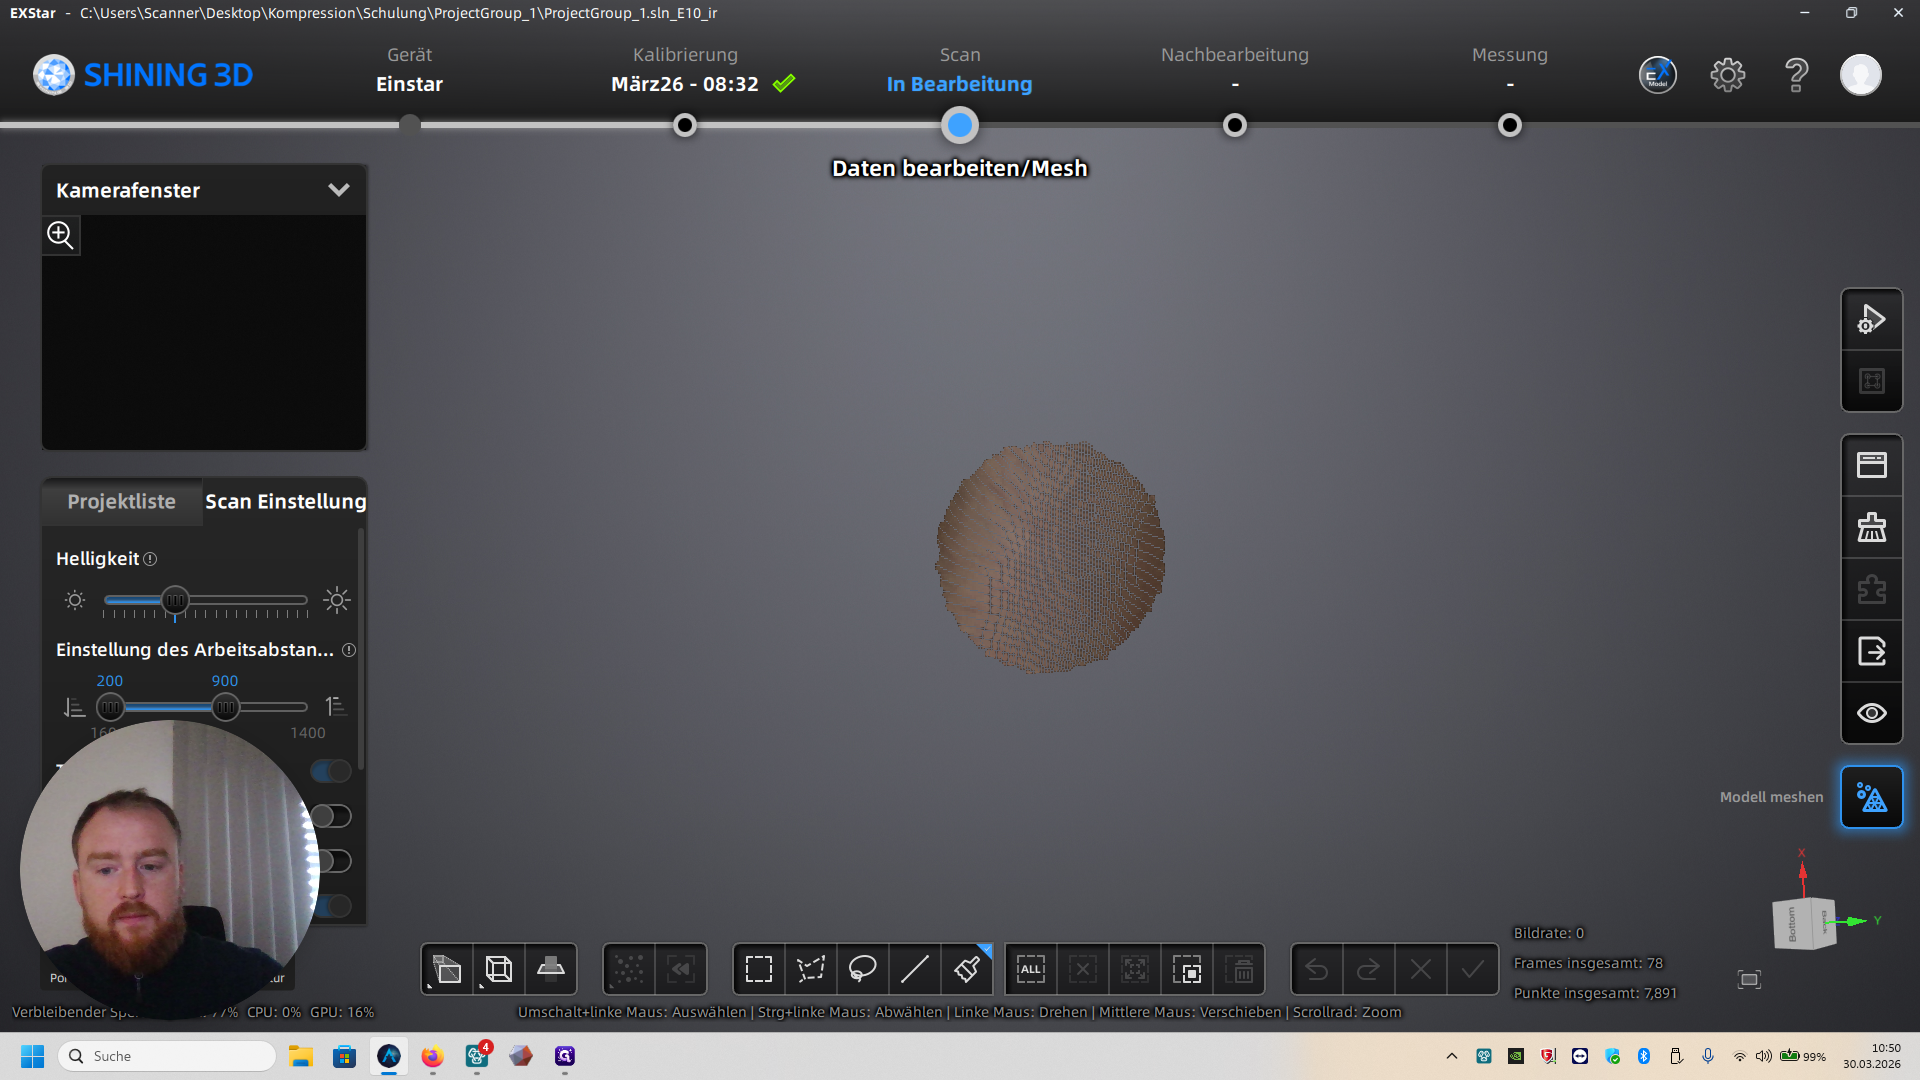Screen dimensions: 1920x1080
Task: Select the rectangle selection tool
Action: [759, 969]
